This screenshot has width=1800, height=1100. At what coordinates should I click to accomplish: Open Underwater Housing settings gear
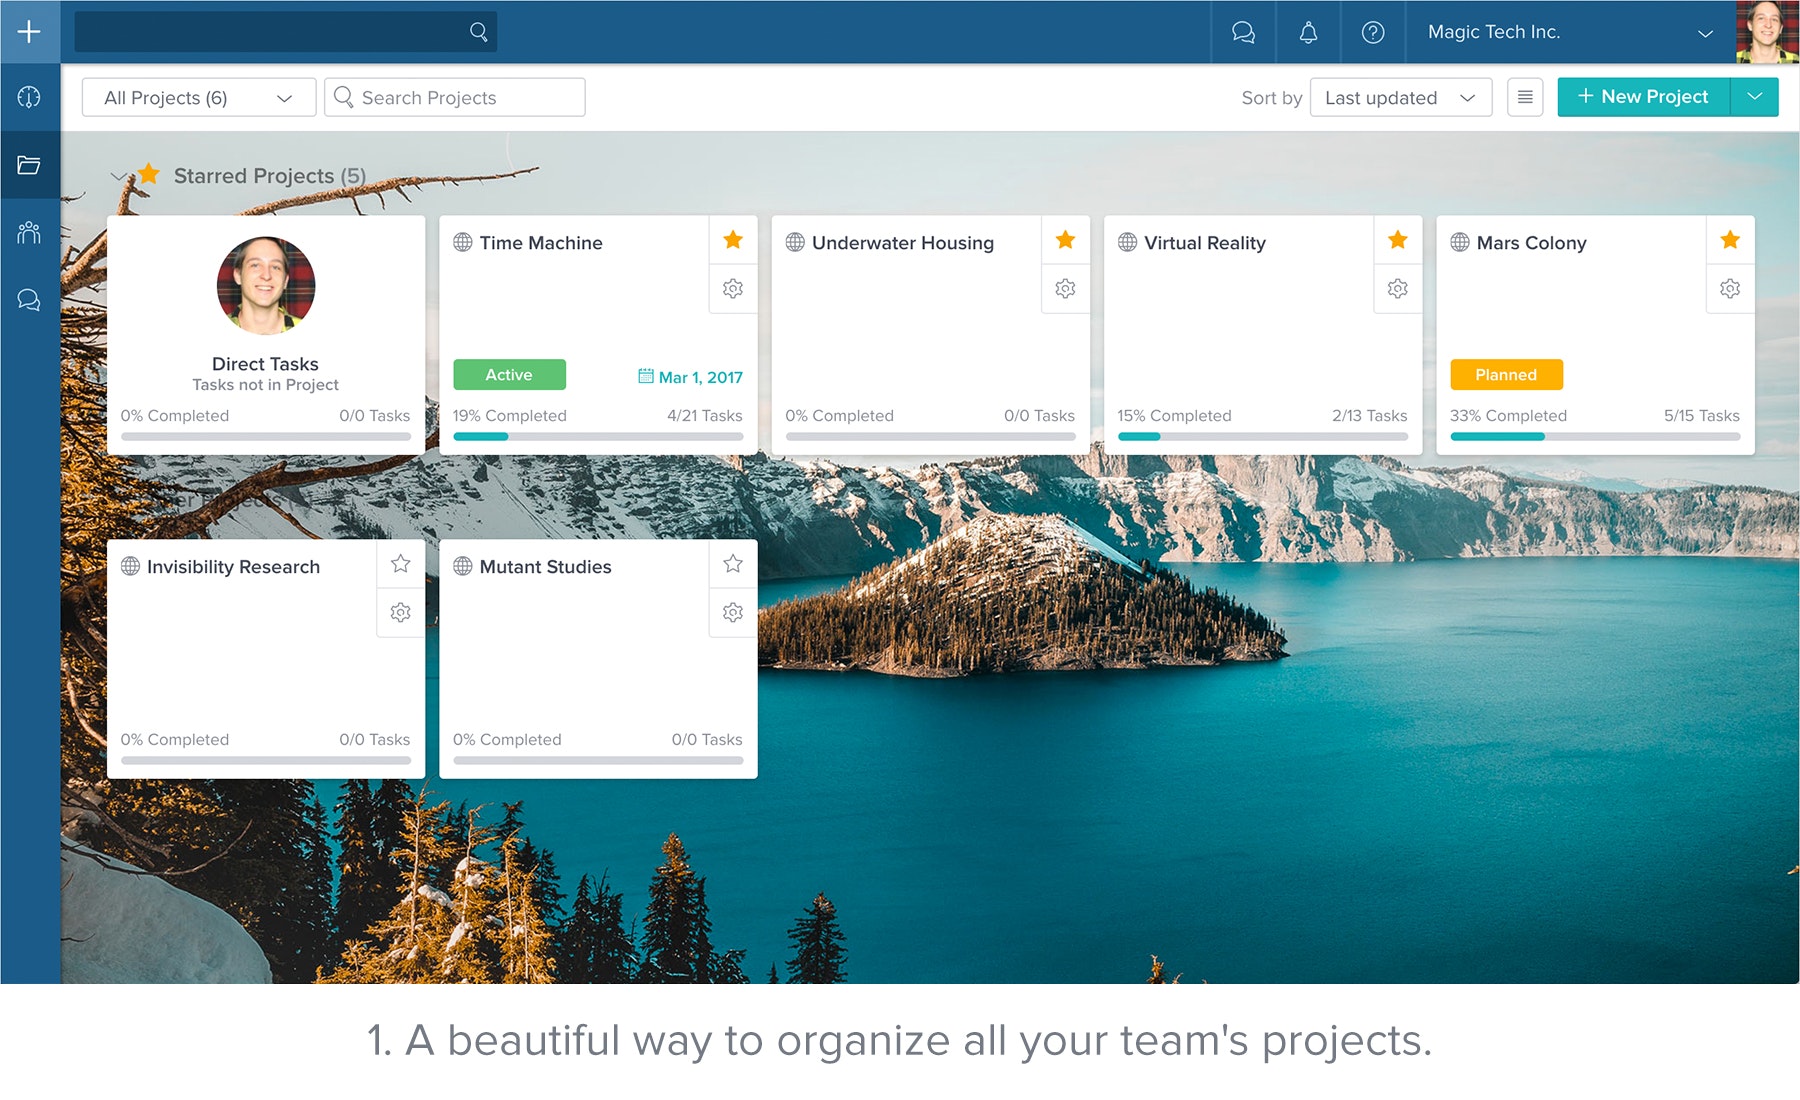pyautogui.click(x=1066, y=289)
